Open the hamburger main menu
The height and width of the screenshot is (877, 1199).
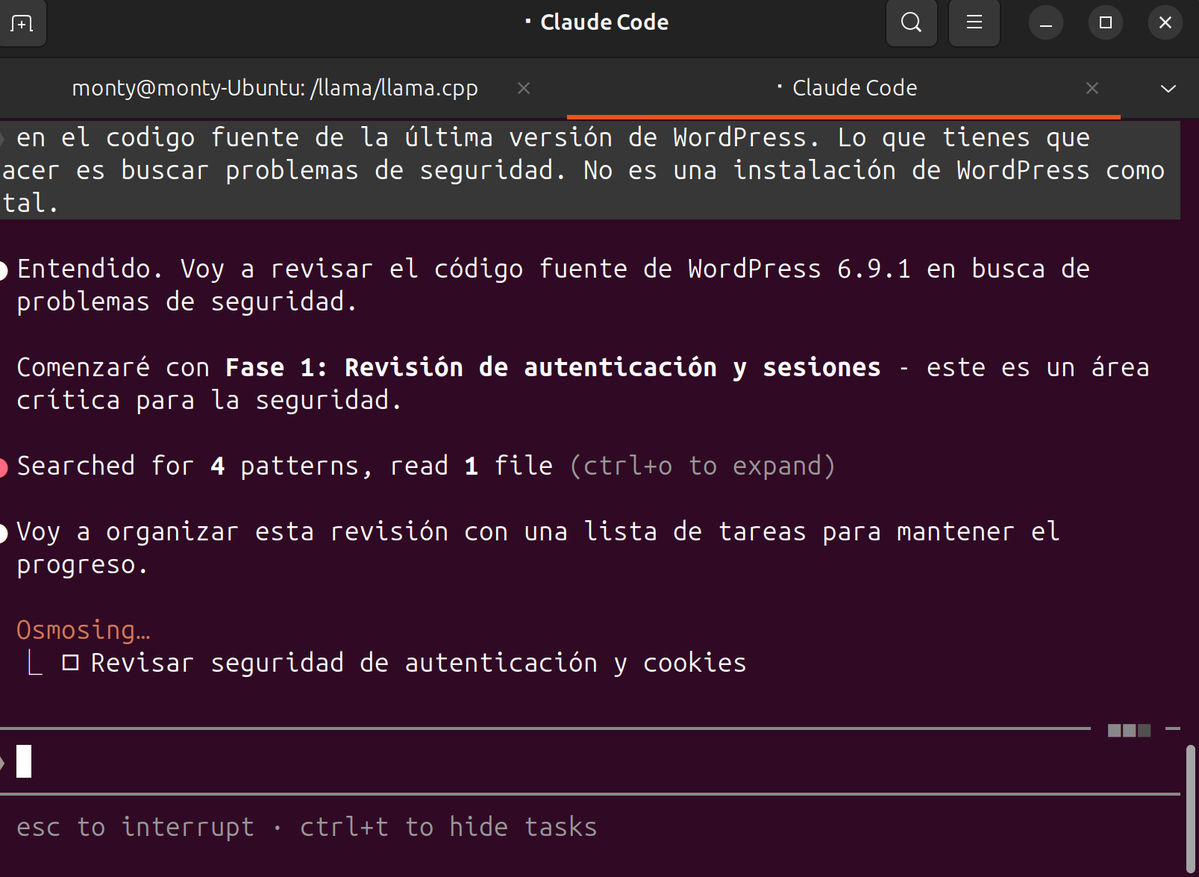tap(973, 23)
